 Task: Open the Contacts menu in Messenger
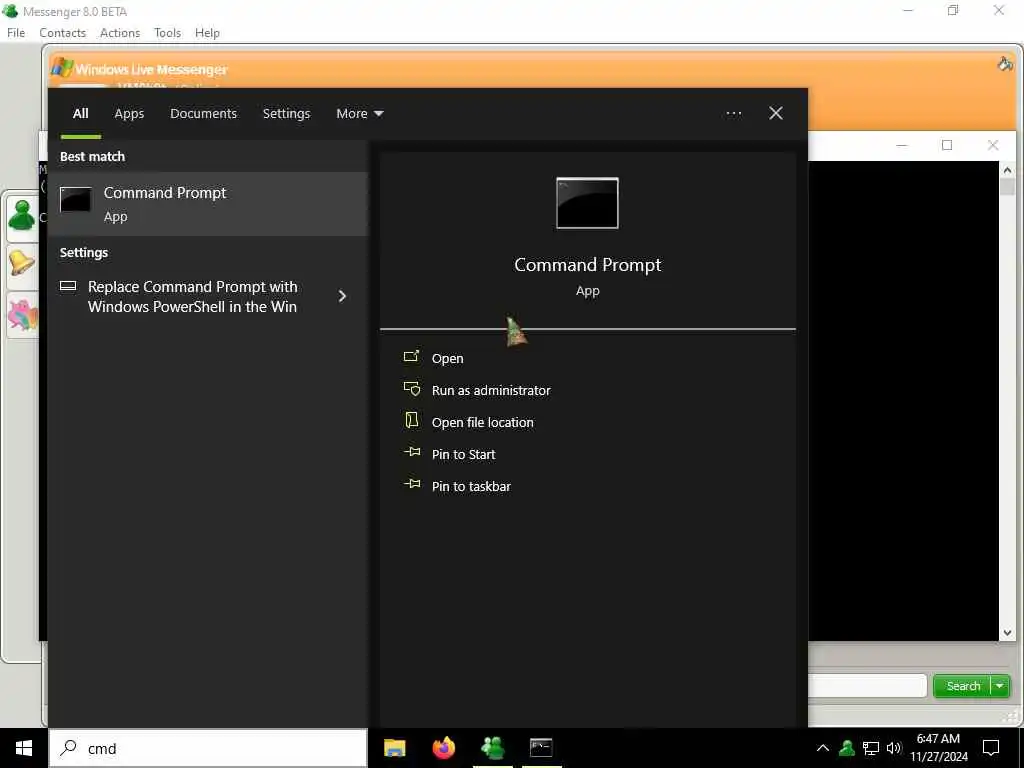click(x=63, y=33)
